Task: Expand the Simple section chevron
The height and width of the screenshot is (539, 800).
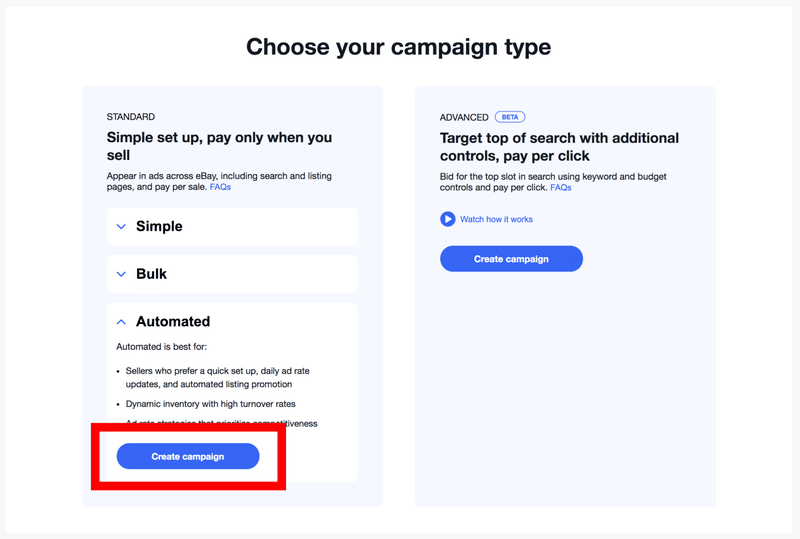Action: pyautogui.click(x=121, y=226)
